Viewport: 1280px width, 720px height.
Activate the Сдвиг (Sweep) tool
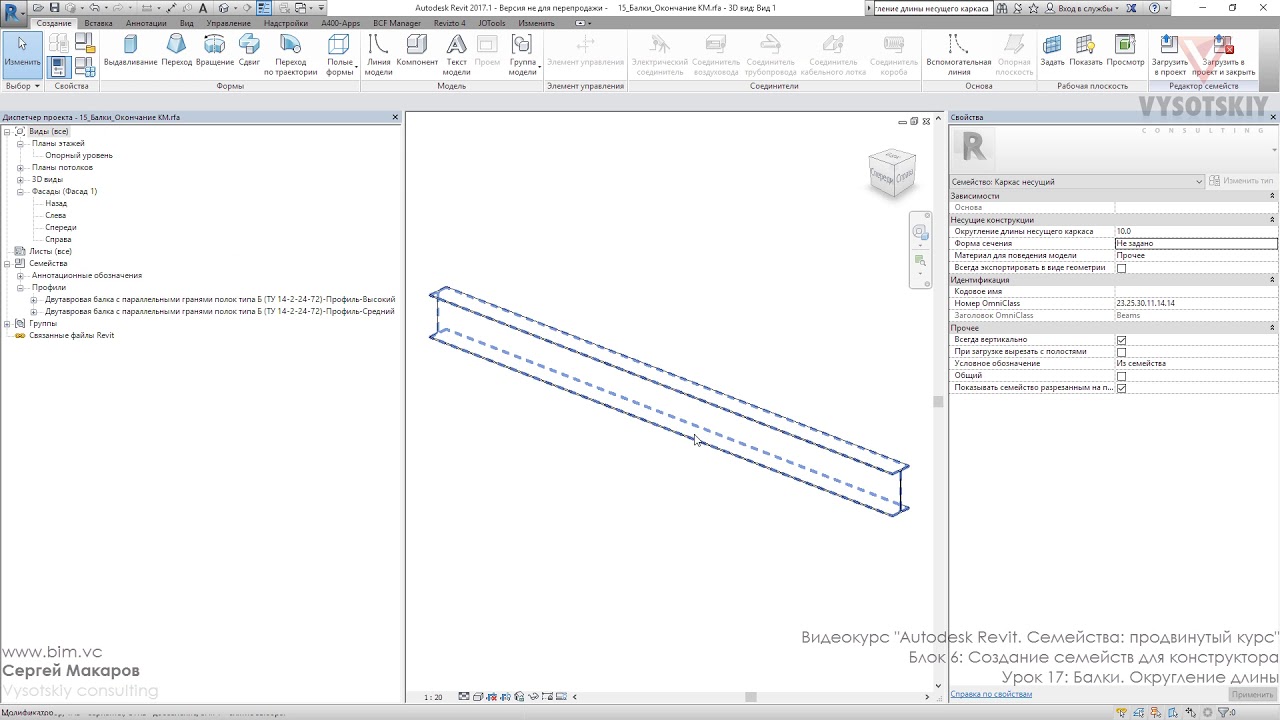click(249, 52)
